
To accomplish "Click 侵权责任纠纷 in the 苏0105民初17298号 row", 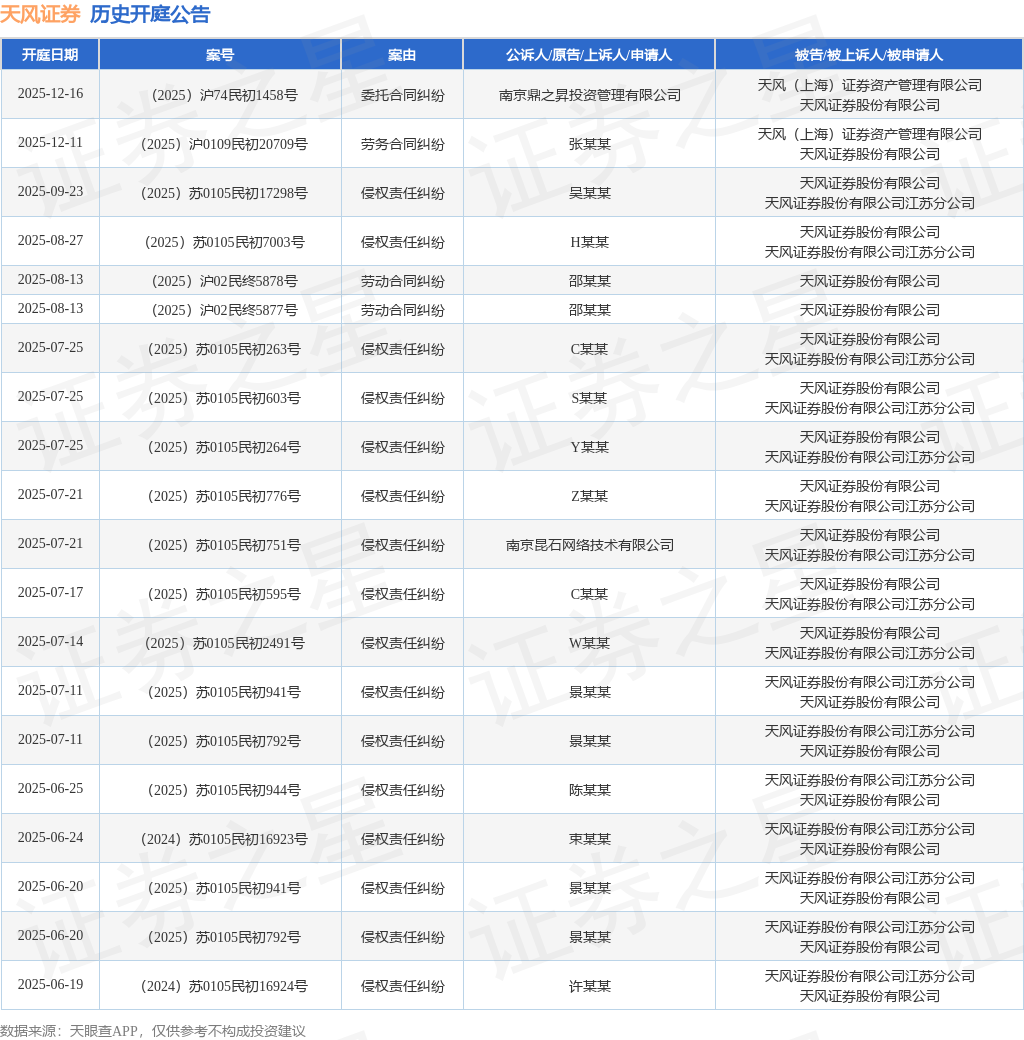I will [x=402, y=193].
